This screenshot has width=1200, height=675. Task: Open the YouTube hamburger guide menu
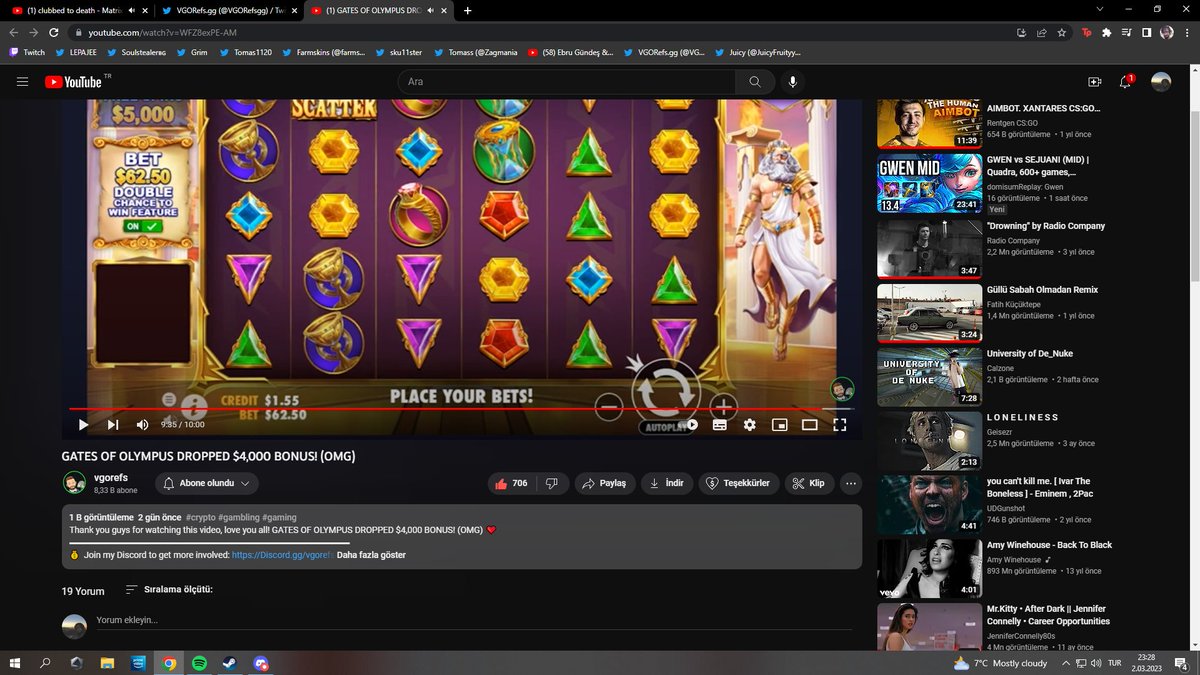pos(23,82)
